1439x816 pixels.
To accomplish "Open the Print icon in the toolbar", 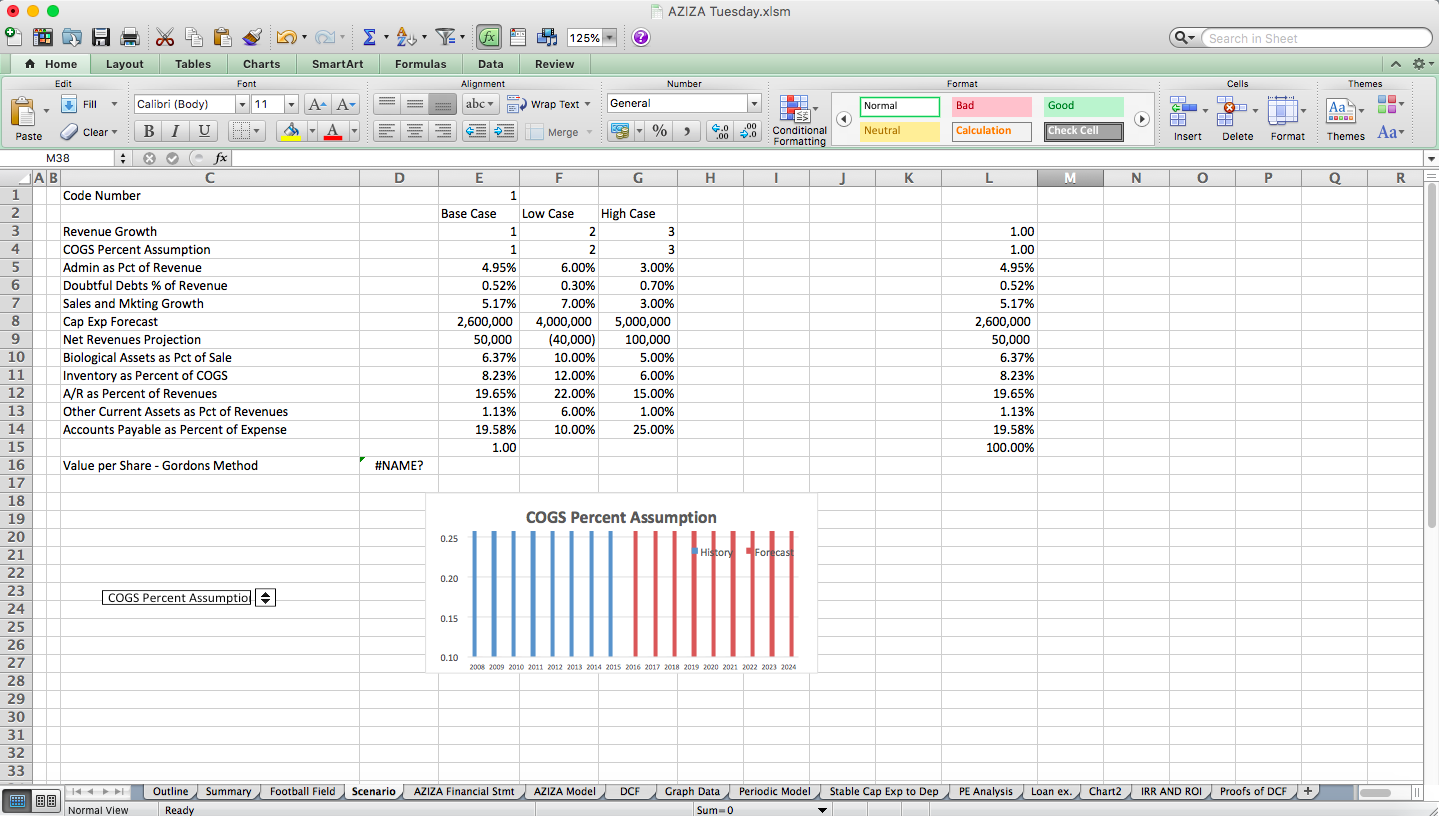I will [x=129, y=36].
